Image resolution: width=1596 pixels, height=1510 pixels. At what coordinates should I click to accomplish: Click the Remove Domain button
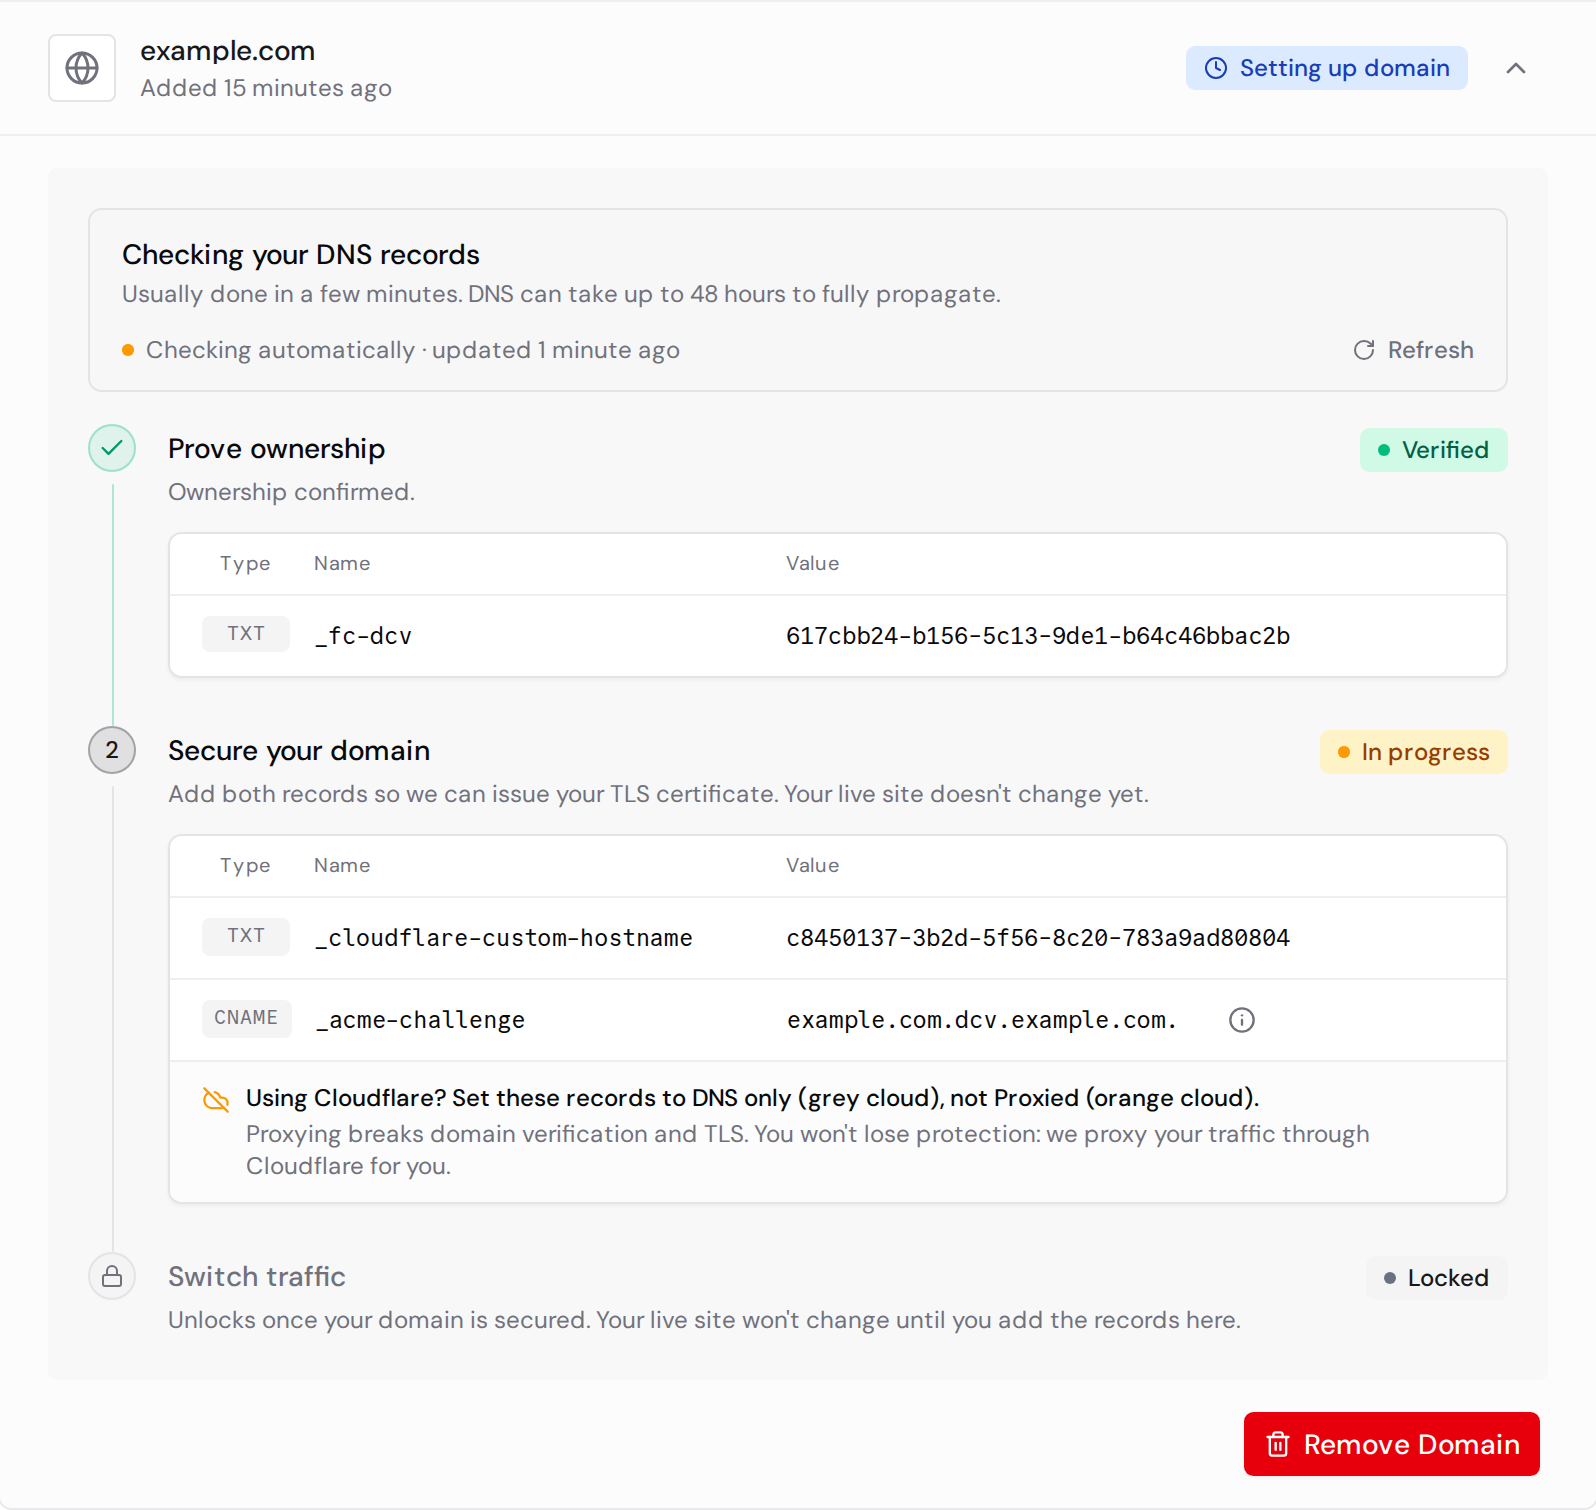click(x=1391, y=1444)
